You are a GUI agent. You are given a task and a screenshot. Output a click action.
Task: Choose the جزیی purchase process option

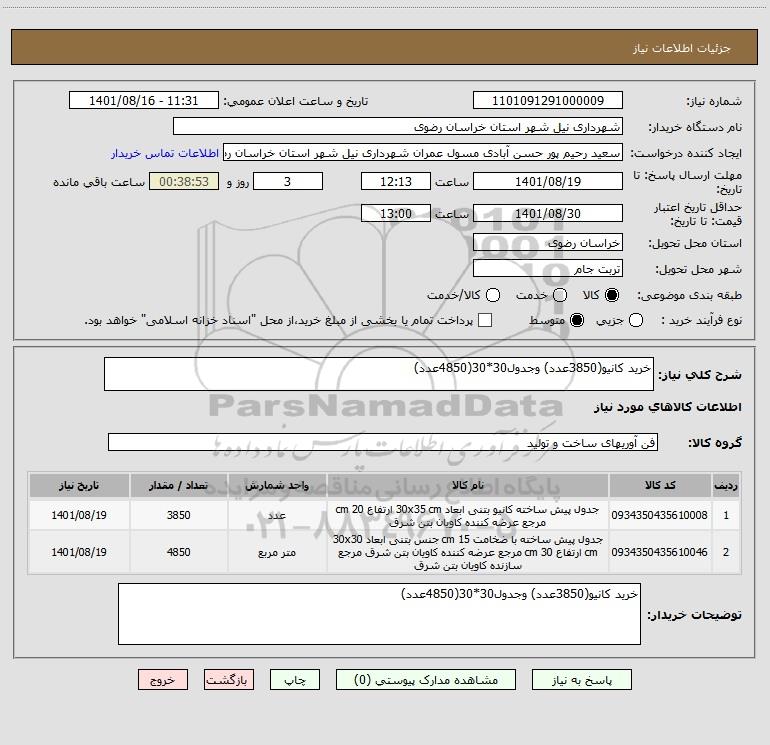click(636, 320)
